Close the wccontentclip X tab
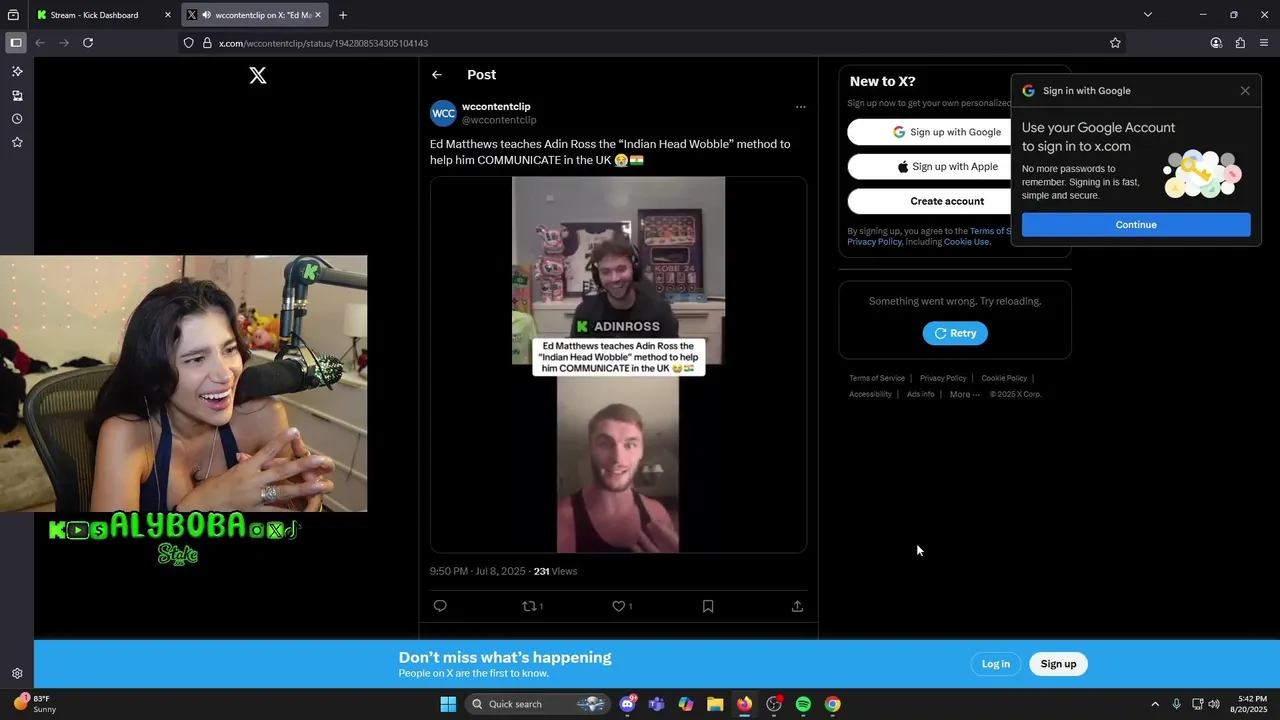The width and height of the screenshot is (1280, 720). (x=318, y=15)
